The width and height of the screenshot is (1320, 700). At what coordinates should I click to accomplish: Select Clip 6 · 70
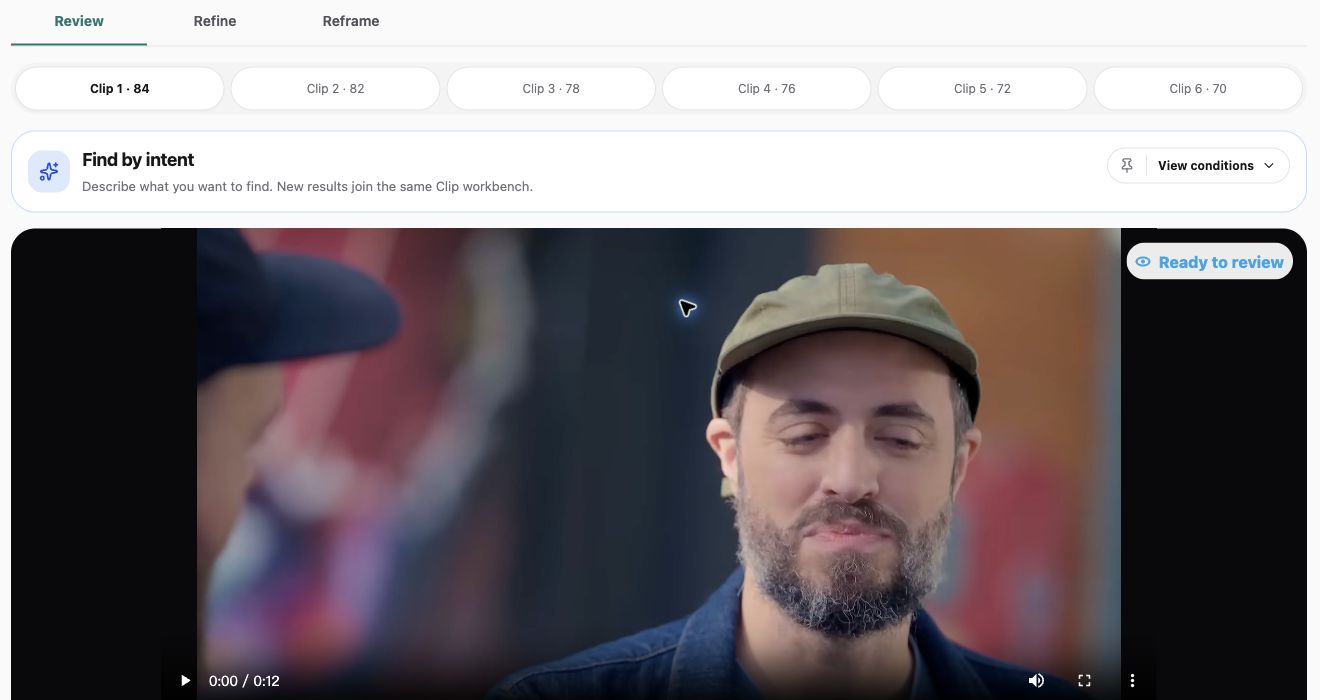(x=1198, y=89)
